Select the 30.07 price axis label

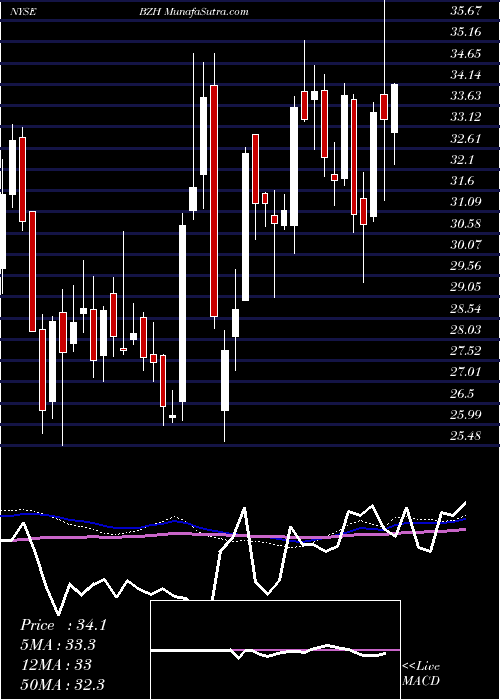tap(466, 245)
